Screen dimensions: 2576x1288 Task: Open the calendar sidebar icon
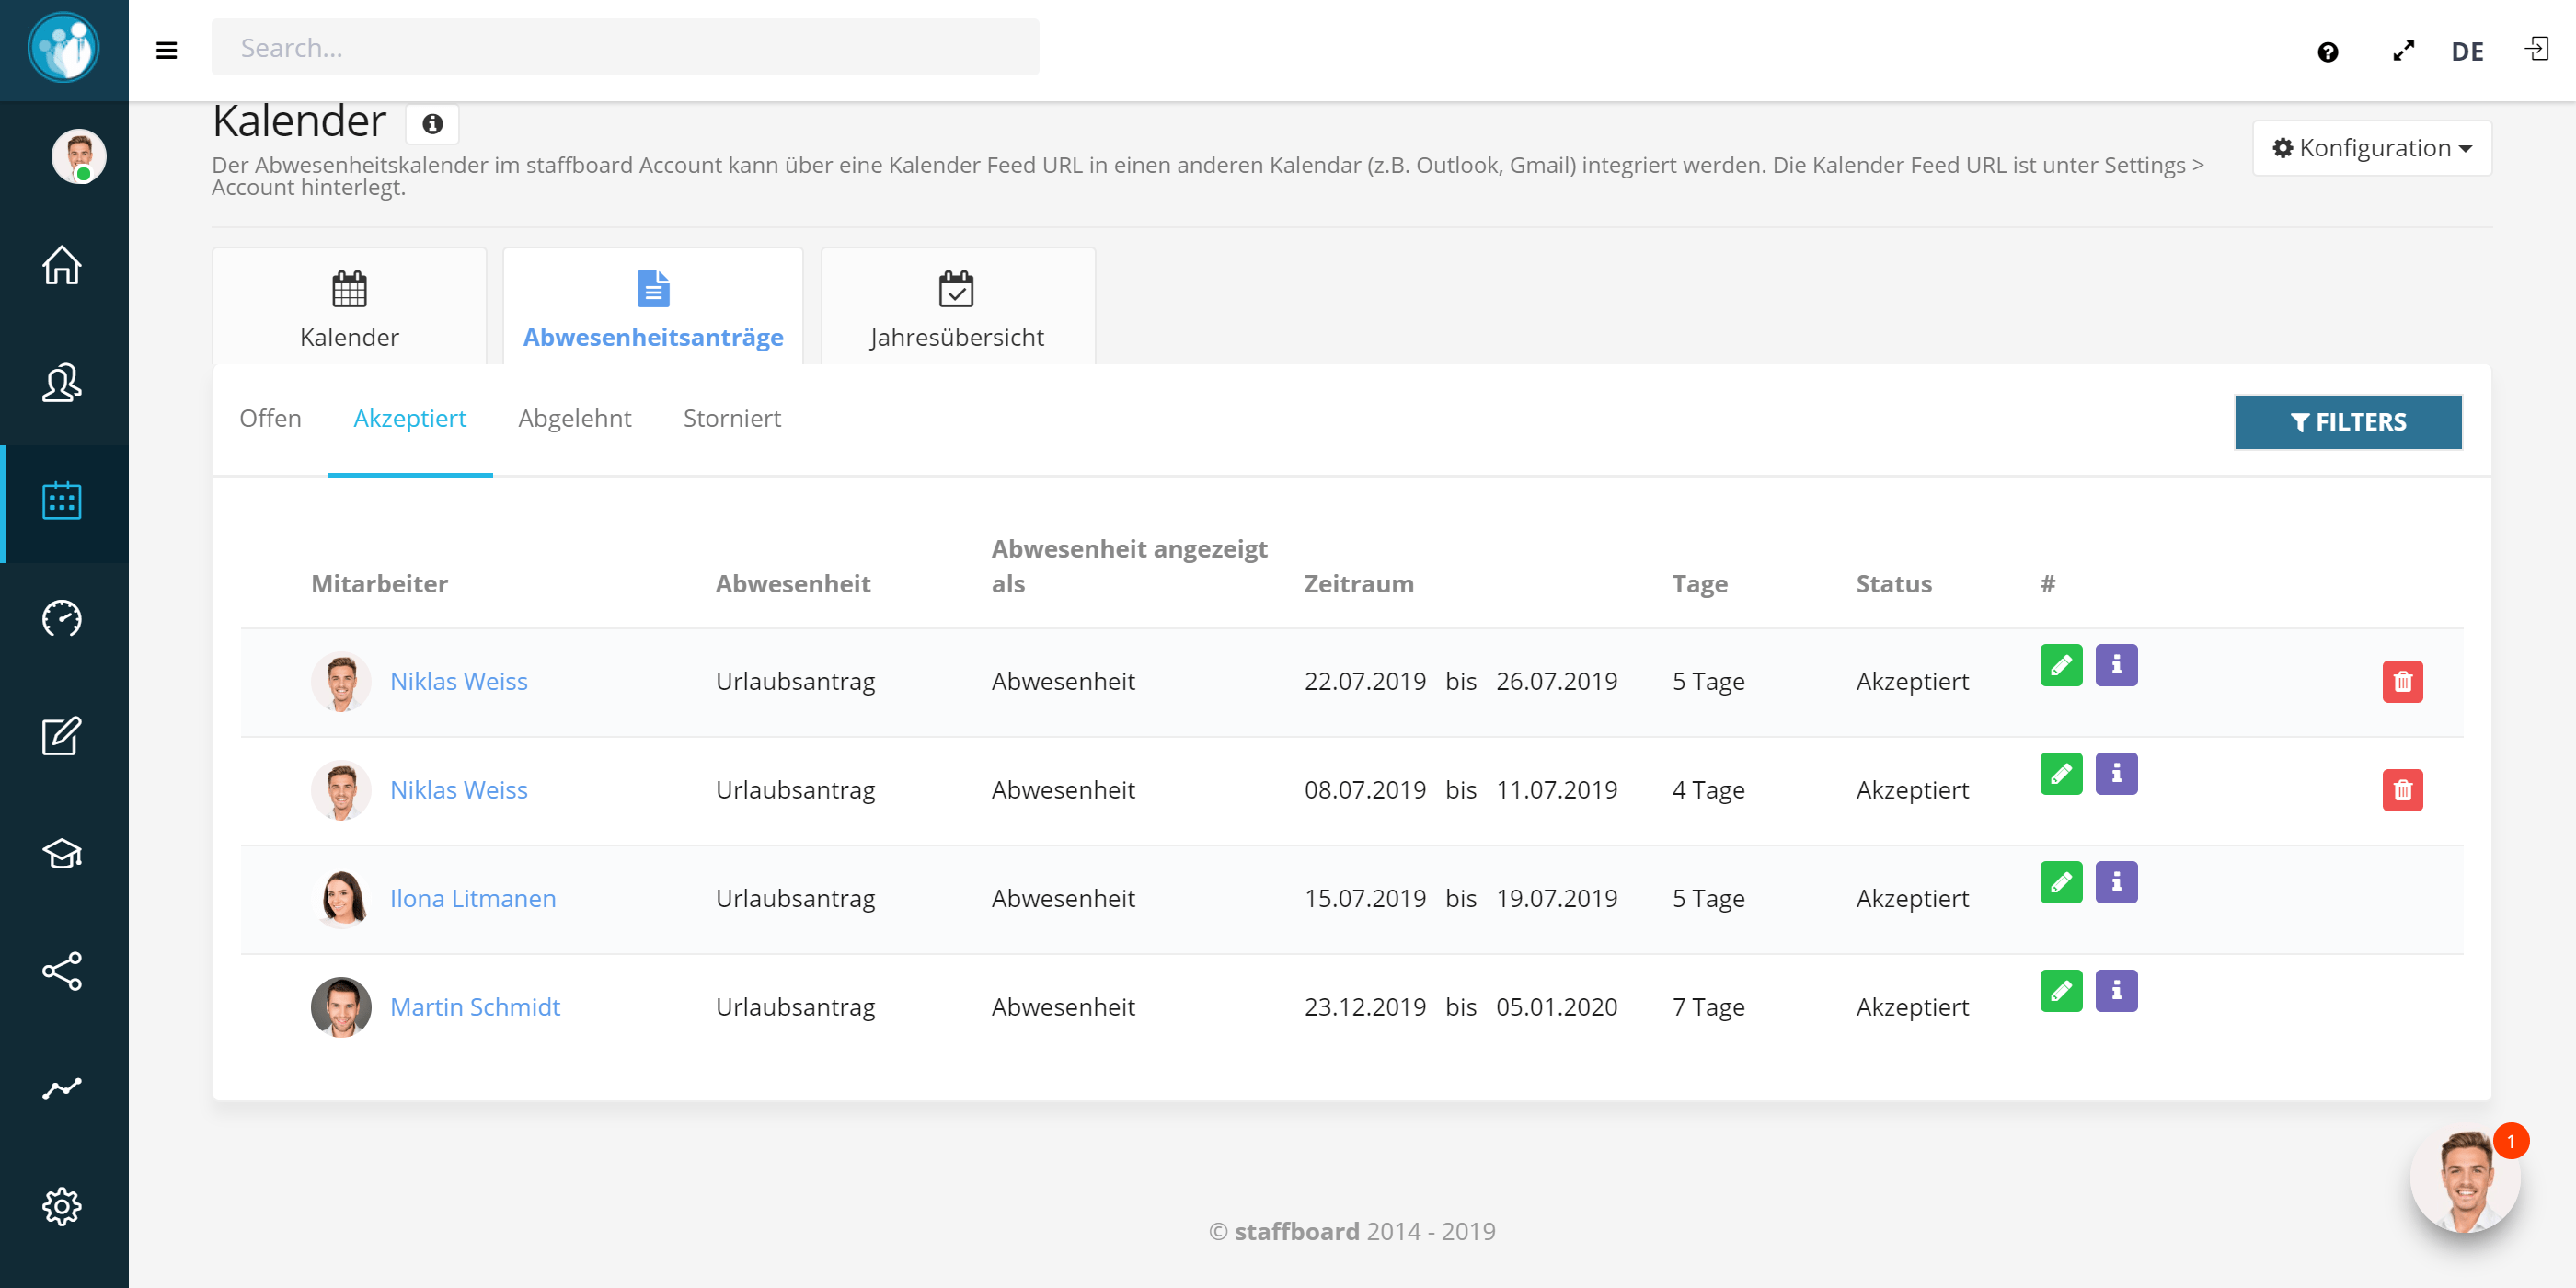pyautogui.click(x=62, y=500)
